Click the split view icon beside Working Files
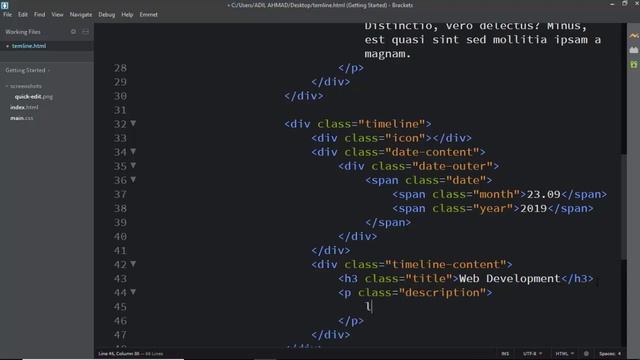Viewport: 640px width, 360px height. coord(85,31)
